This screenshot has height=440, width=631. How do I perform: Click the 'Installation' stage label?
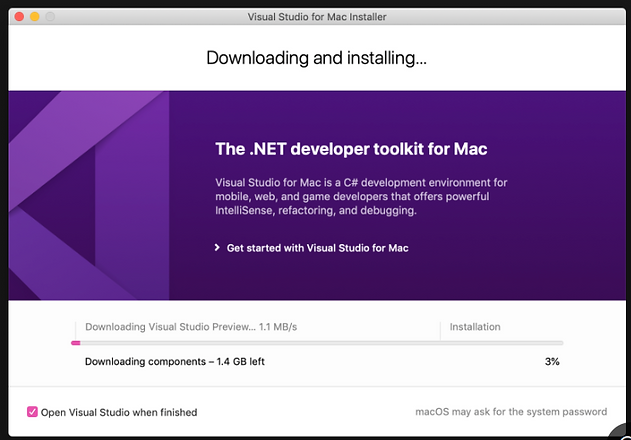pos(475,327)
